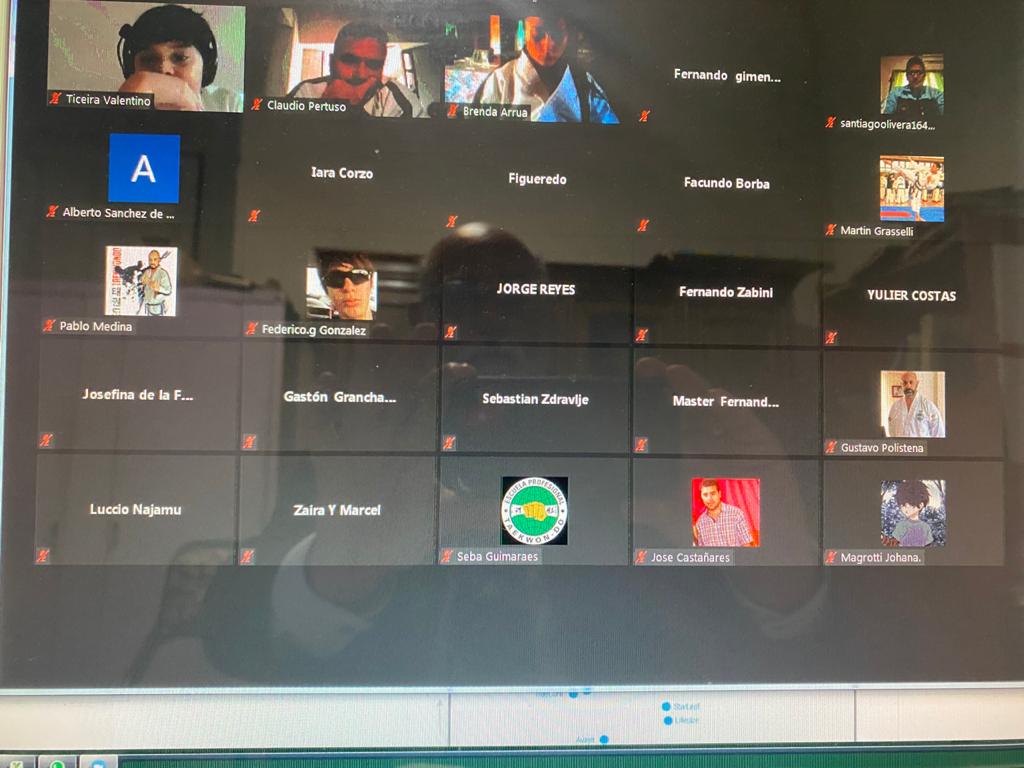Click muted mic icon next to Magrotti Johana

(830, 557)
